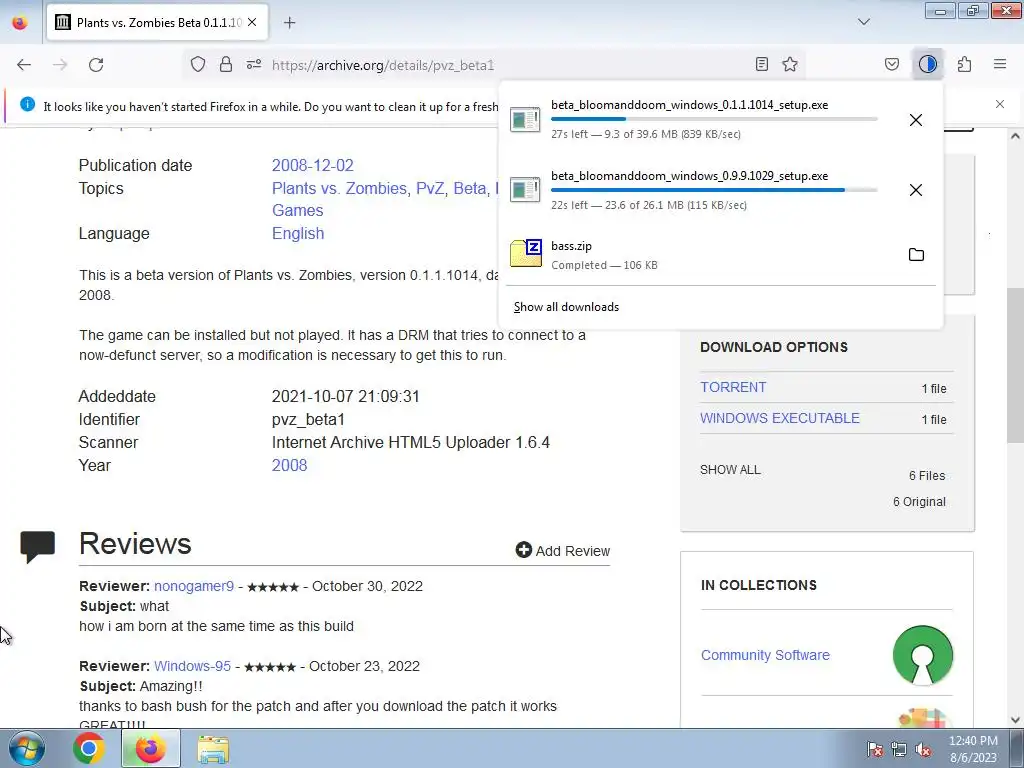Image resolution: width=1024 pixels, height=768 pixels.
Task: Open the bass.zip completed download
Action: point(703,255)
